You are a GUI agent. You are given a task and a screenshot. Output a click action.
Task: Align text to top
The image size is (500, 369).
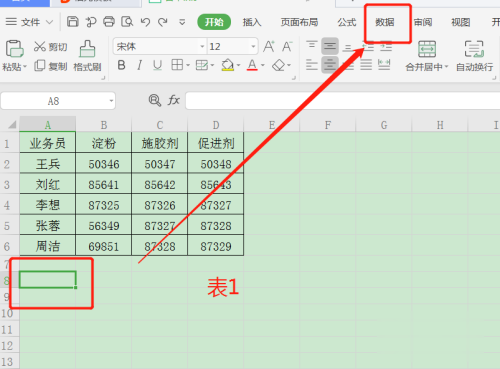312,46
